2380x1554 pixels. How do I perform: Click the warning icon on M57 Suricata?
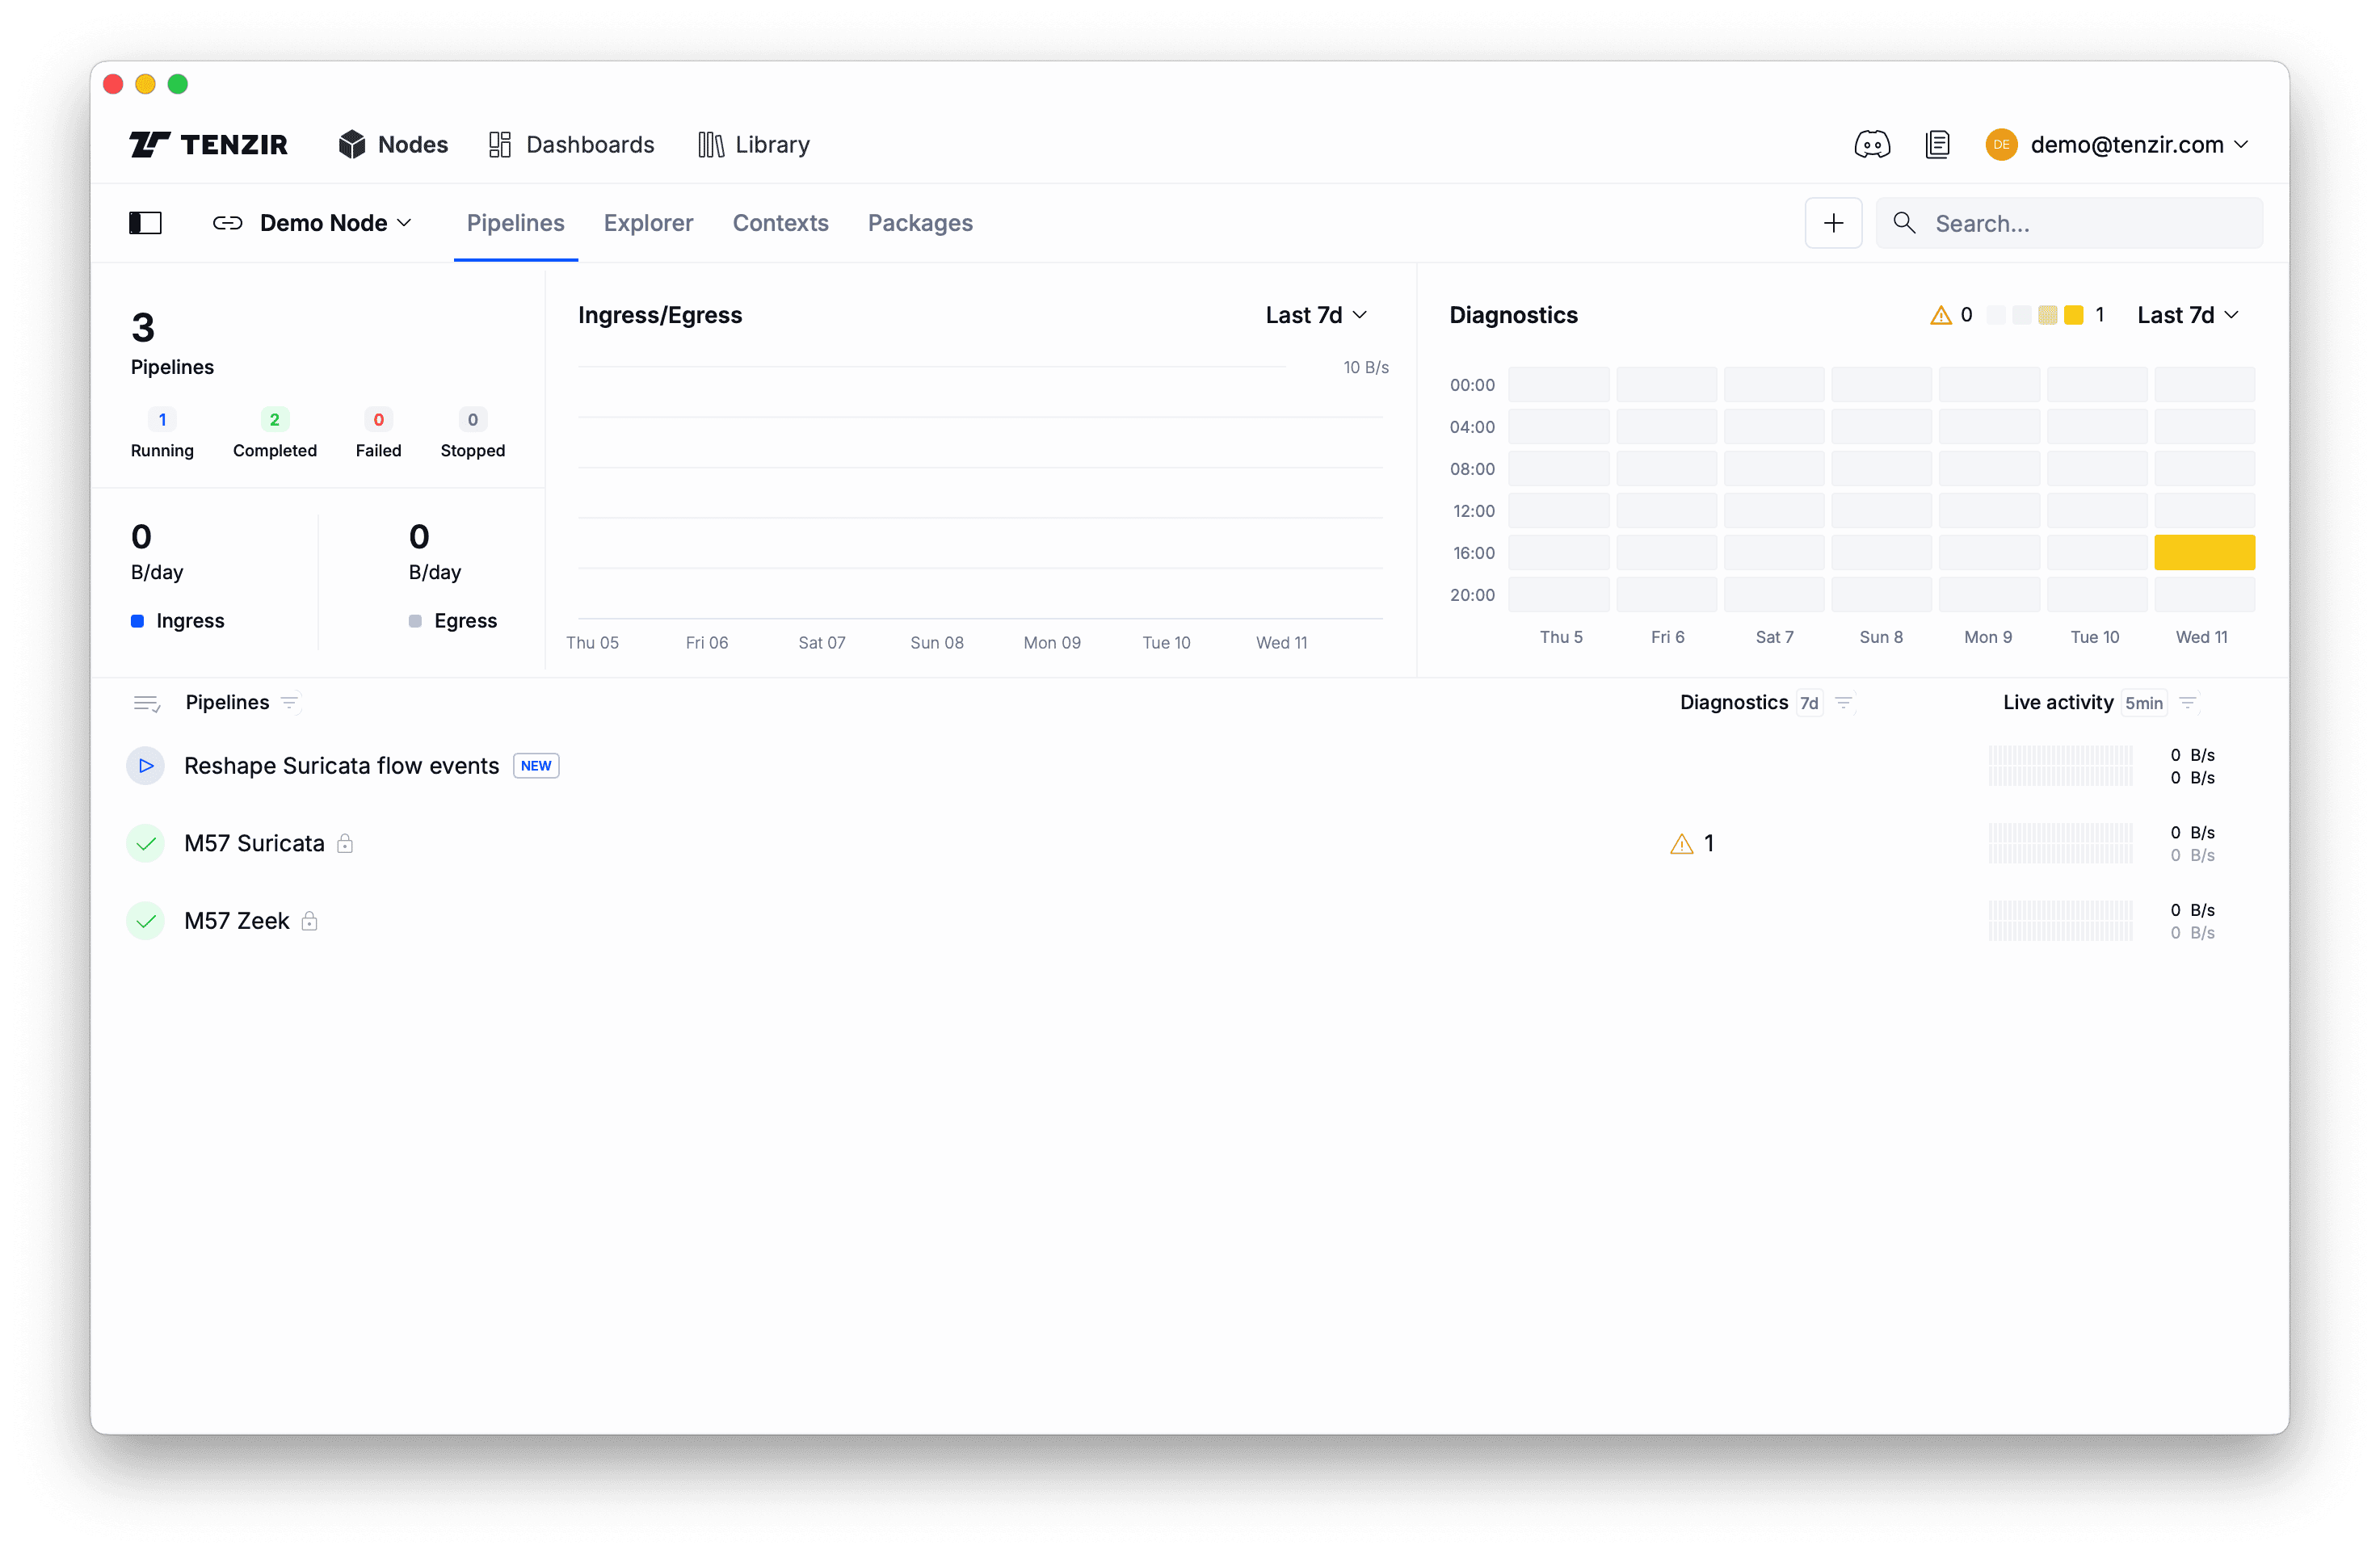1681,844
